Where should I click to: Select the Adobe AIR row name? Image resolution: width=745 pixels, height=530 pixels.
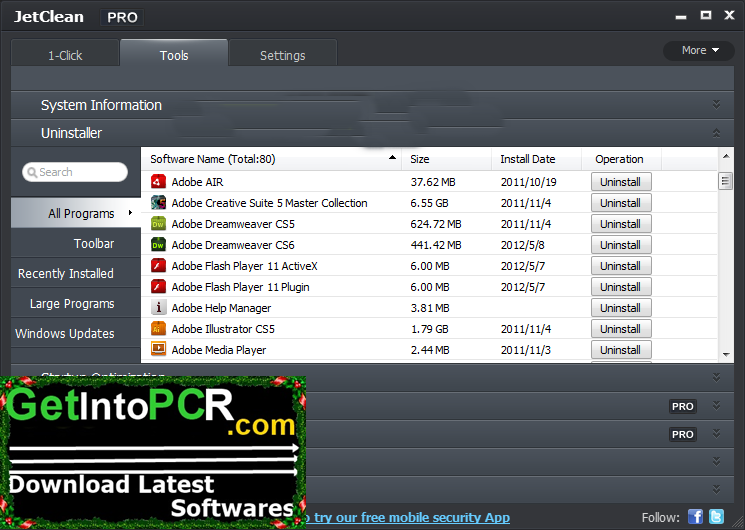pyautogui.click(x=197, y=182)
